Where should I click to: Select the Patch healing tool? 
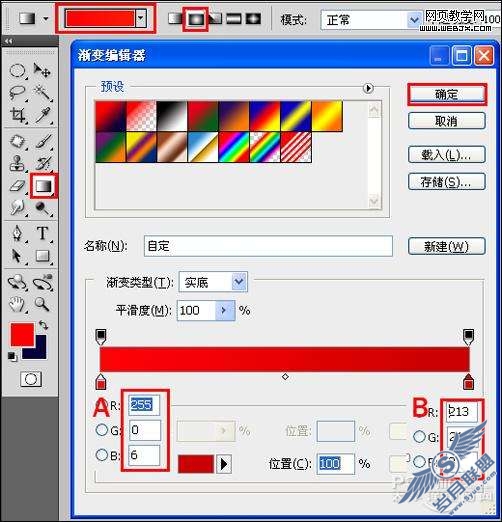coord(17,141)
